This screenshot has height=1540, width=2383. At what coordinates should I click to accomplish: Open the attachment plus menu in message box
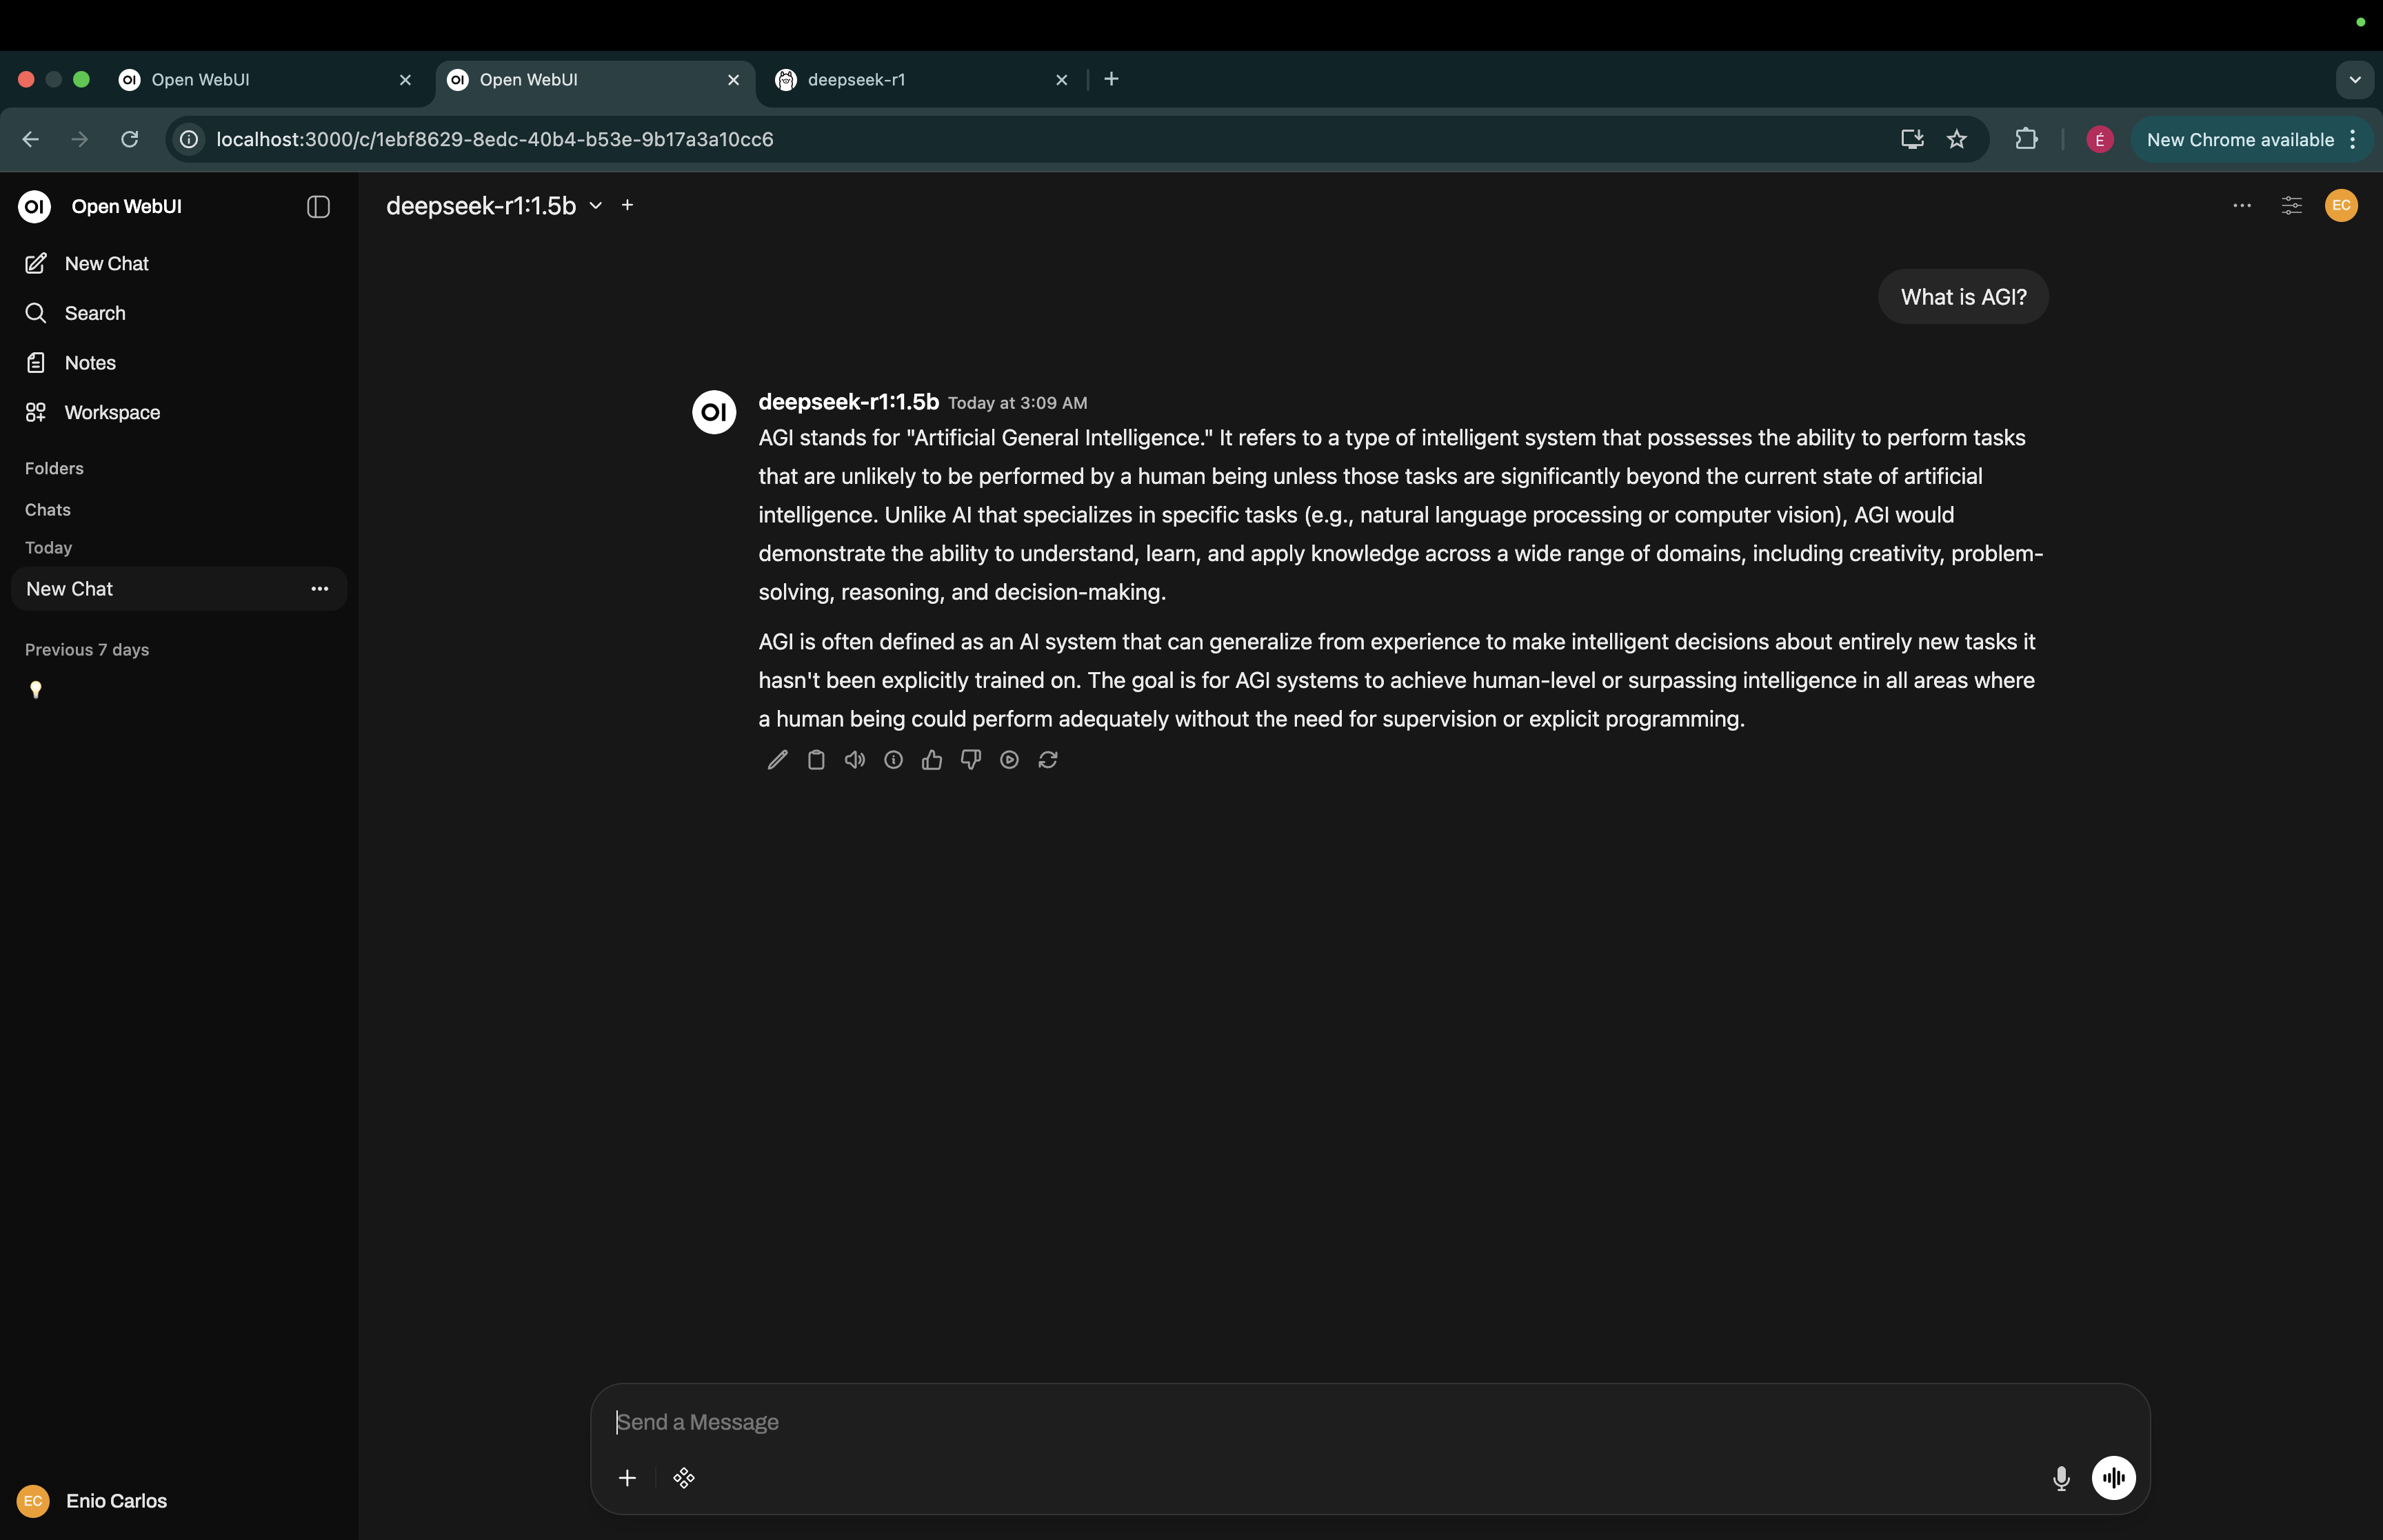pos(627,1478)
